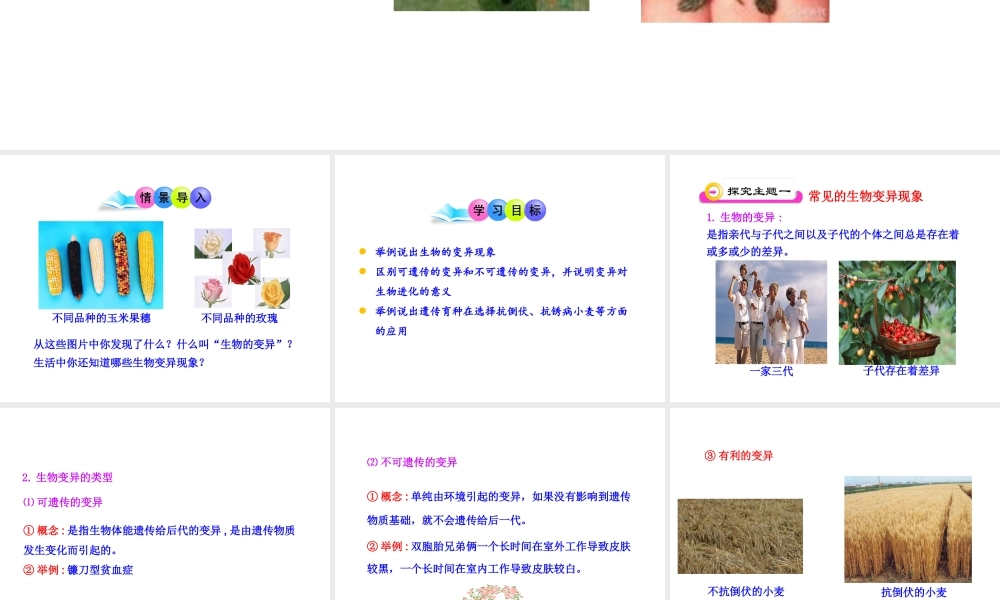Click the subheading ⑵ 不可遗传的变异
1000x600 pixels.
point(411,462)
